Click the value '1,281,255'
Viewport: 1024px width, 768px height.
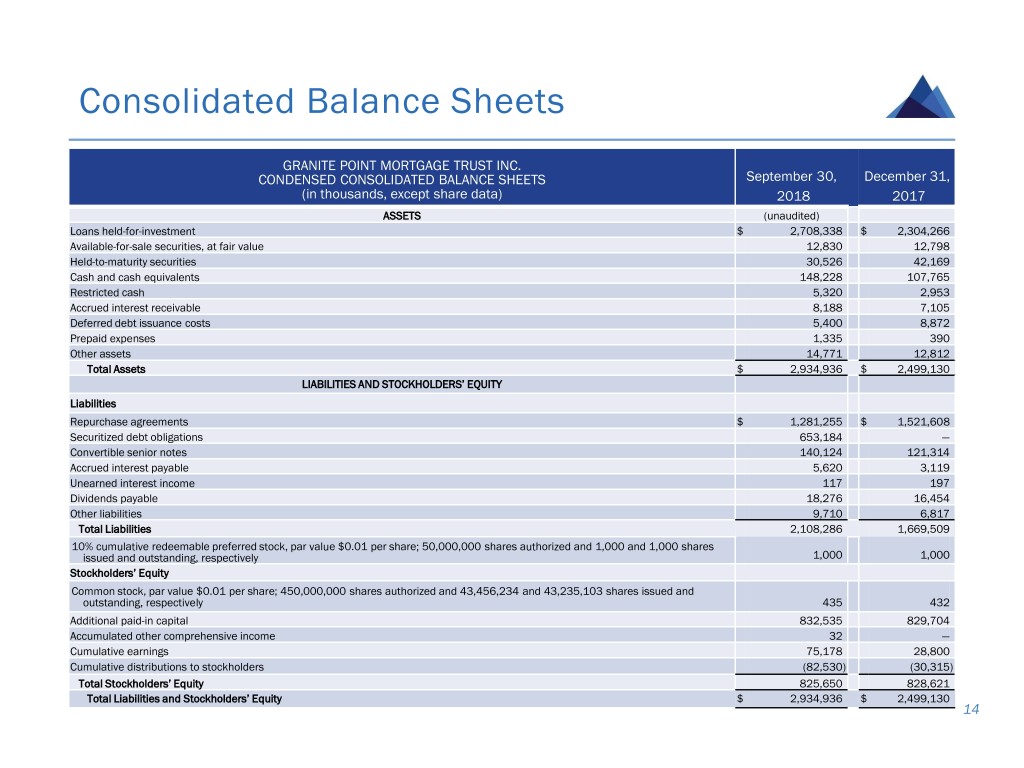point(816,422)
